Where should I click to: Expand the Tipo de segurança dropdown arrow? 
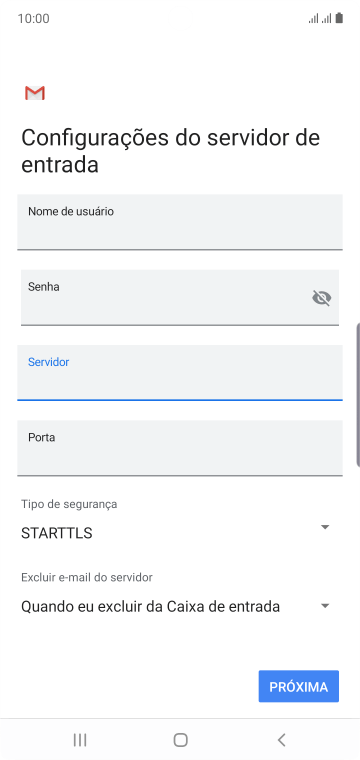(325, 527)
